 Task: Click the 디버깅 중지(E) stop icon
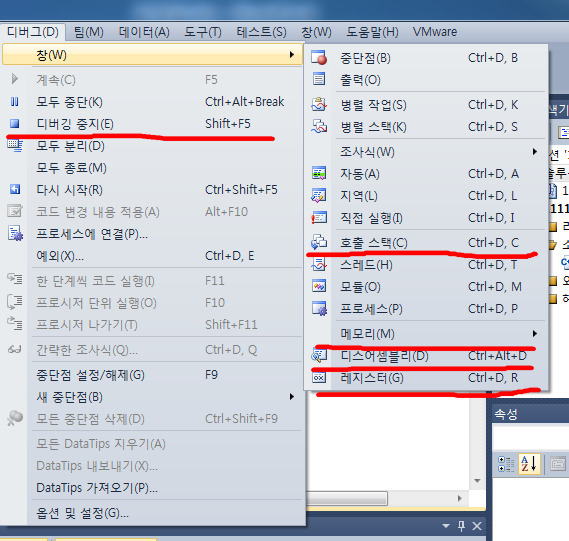coord(15,124)
